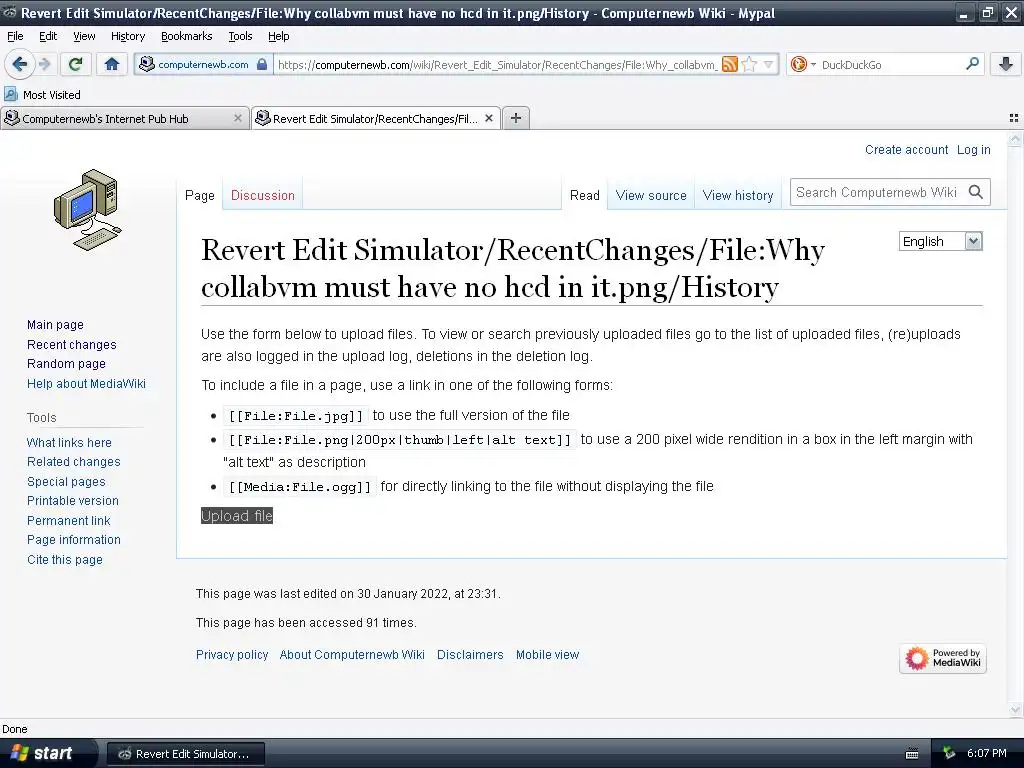Open Help about MediaWiki link

tap(86, 383)
